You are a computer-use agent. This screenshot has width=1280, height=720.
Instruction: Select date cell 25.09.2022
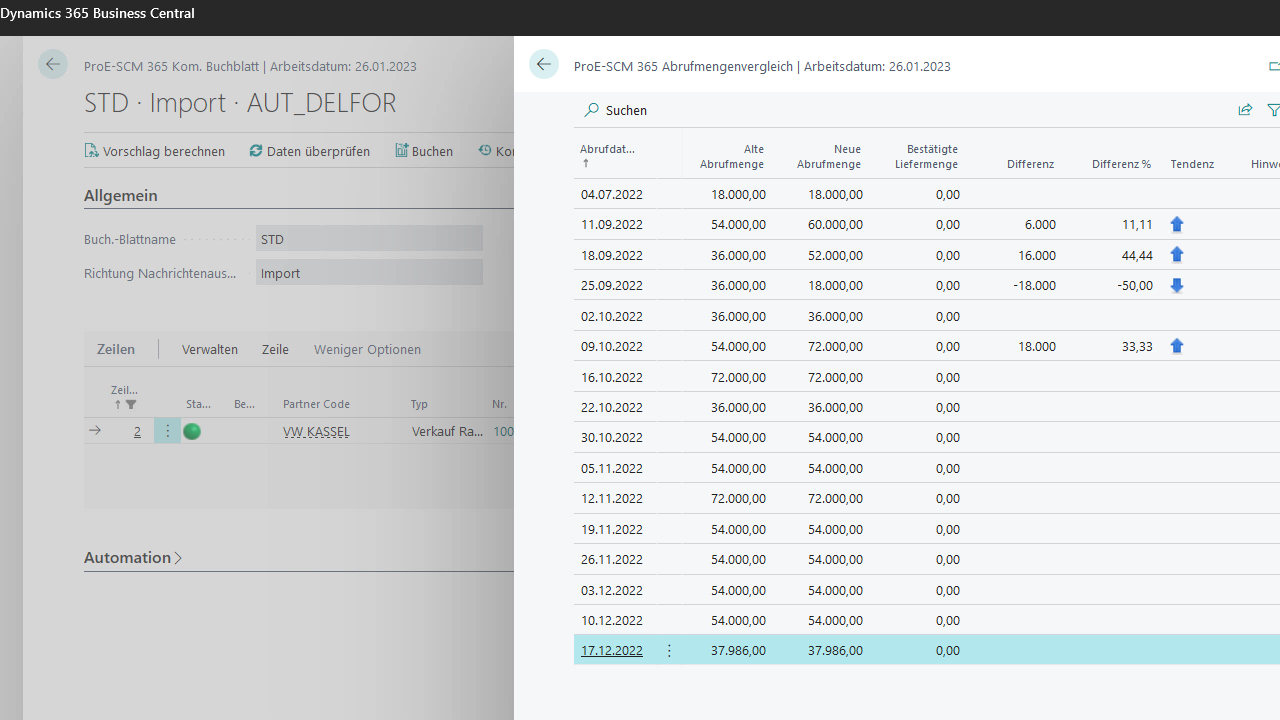pos(612,286)
